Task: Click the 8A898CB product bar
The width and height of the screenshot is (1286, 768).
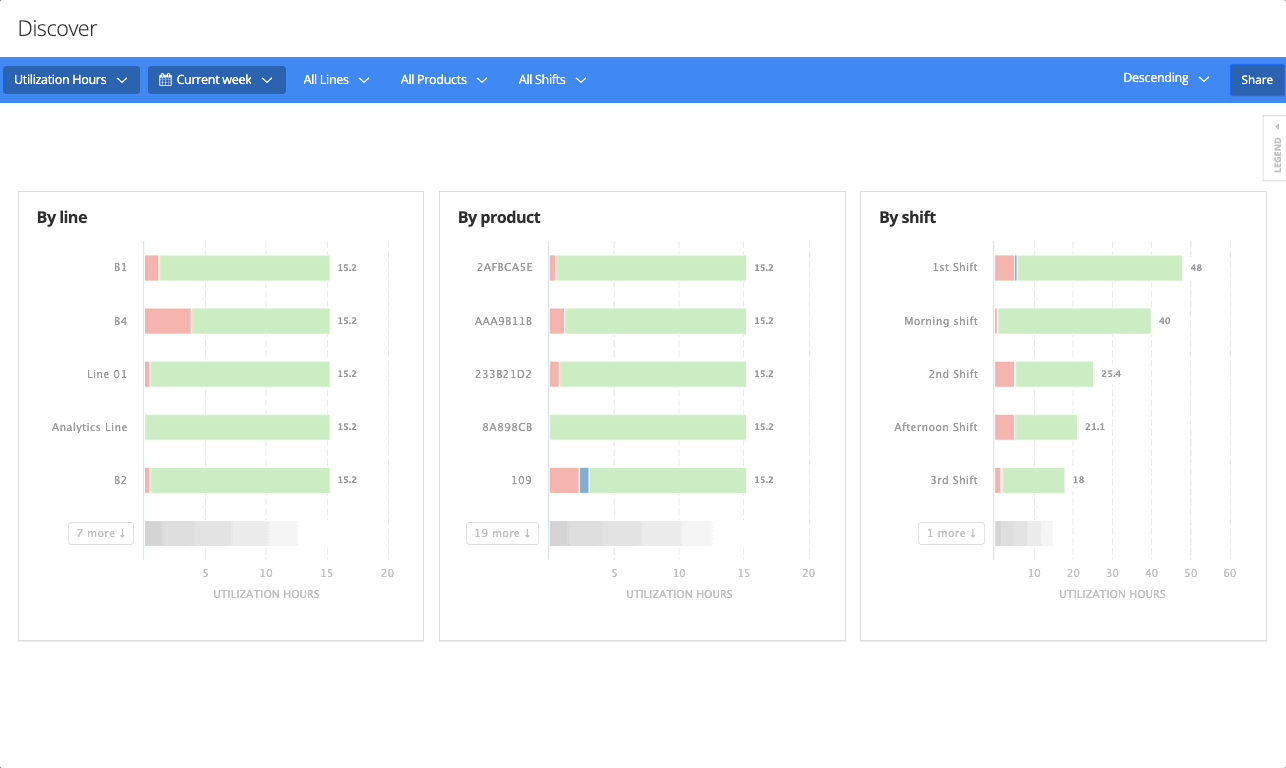Action: [x=648, y=427]
